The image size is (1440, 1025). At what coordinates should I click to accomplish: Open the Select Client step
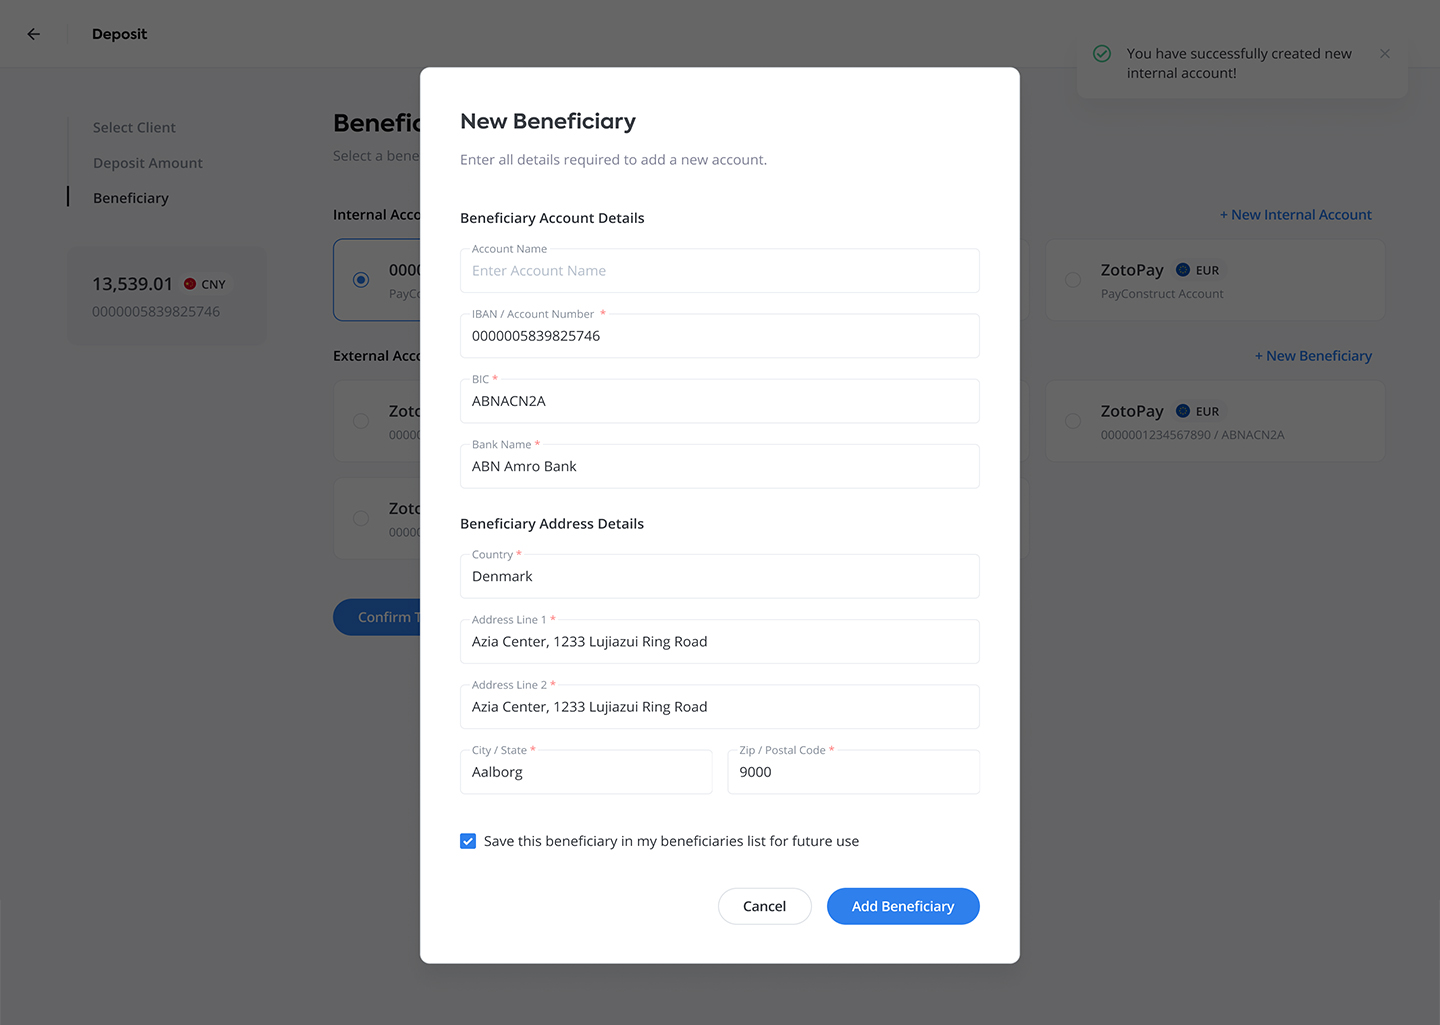(x=134, y=127)
